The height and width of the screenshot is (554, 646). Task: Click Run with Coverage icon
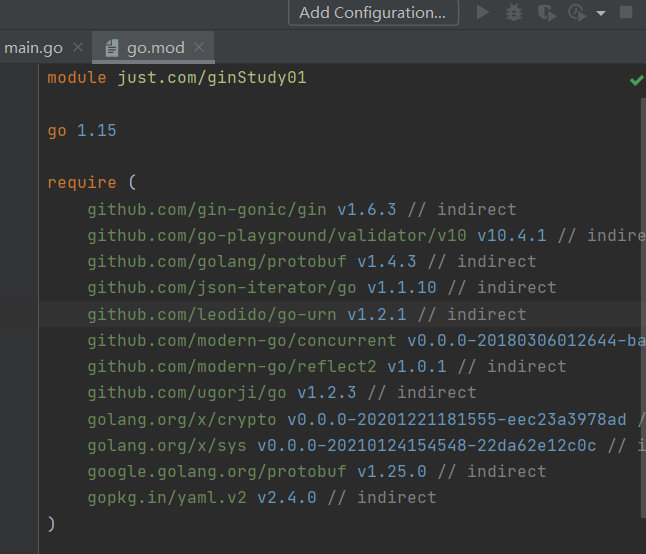point(547,13)
